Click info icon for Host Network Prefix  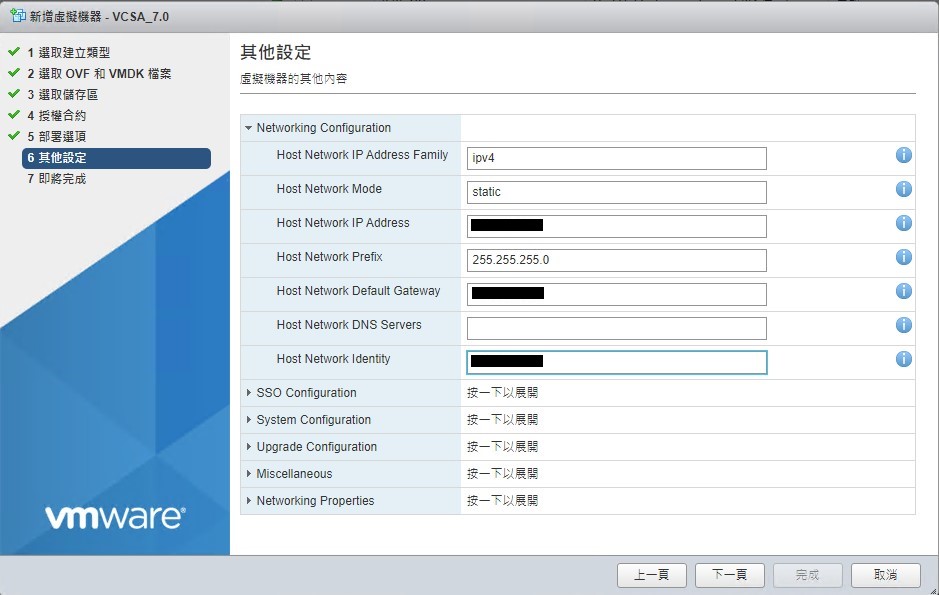point(904,257)
